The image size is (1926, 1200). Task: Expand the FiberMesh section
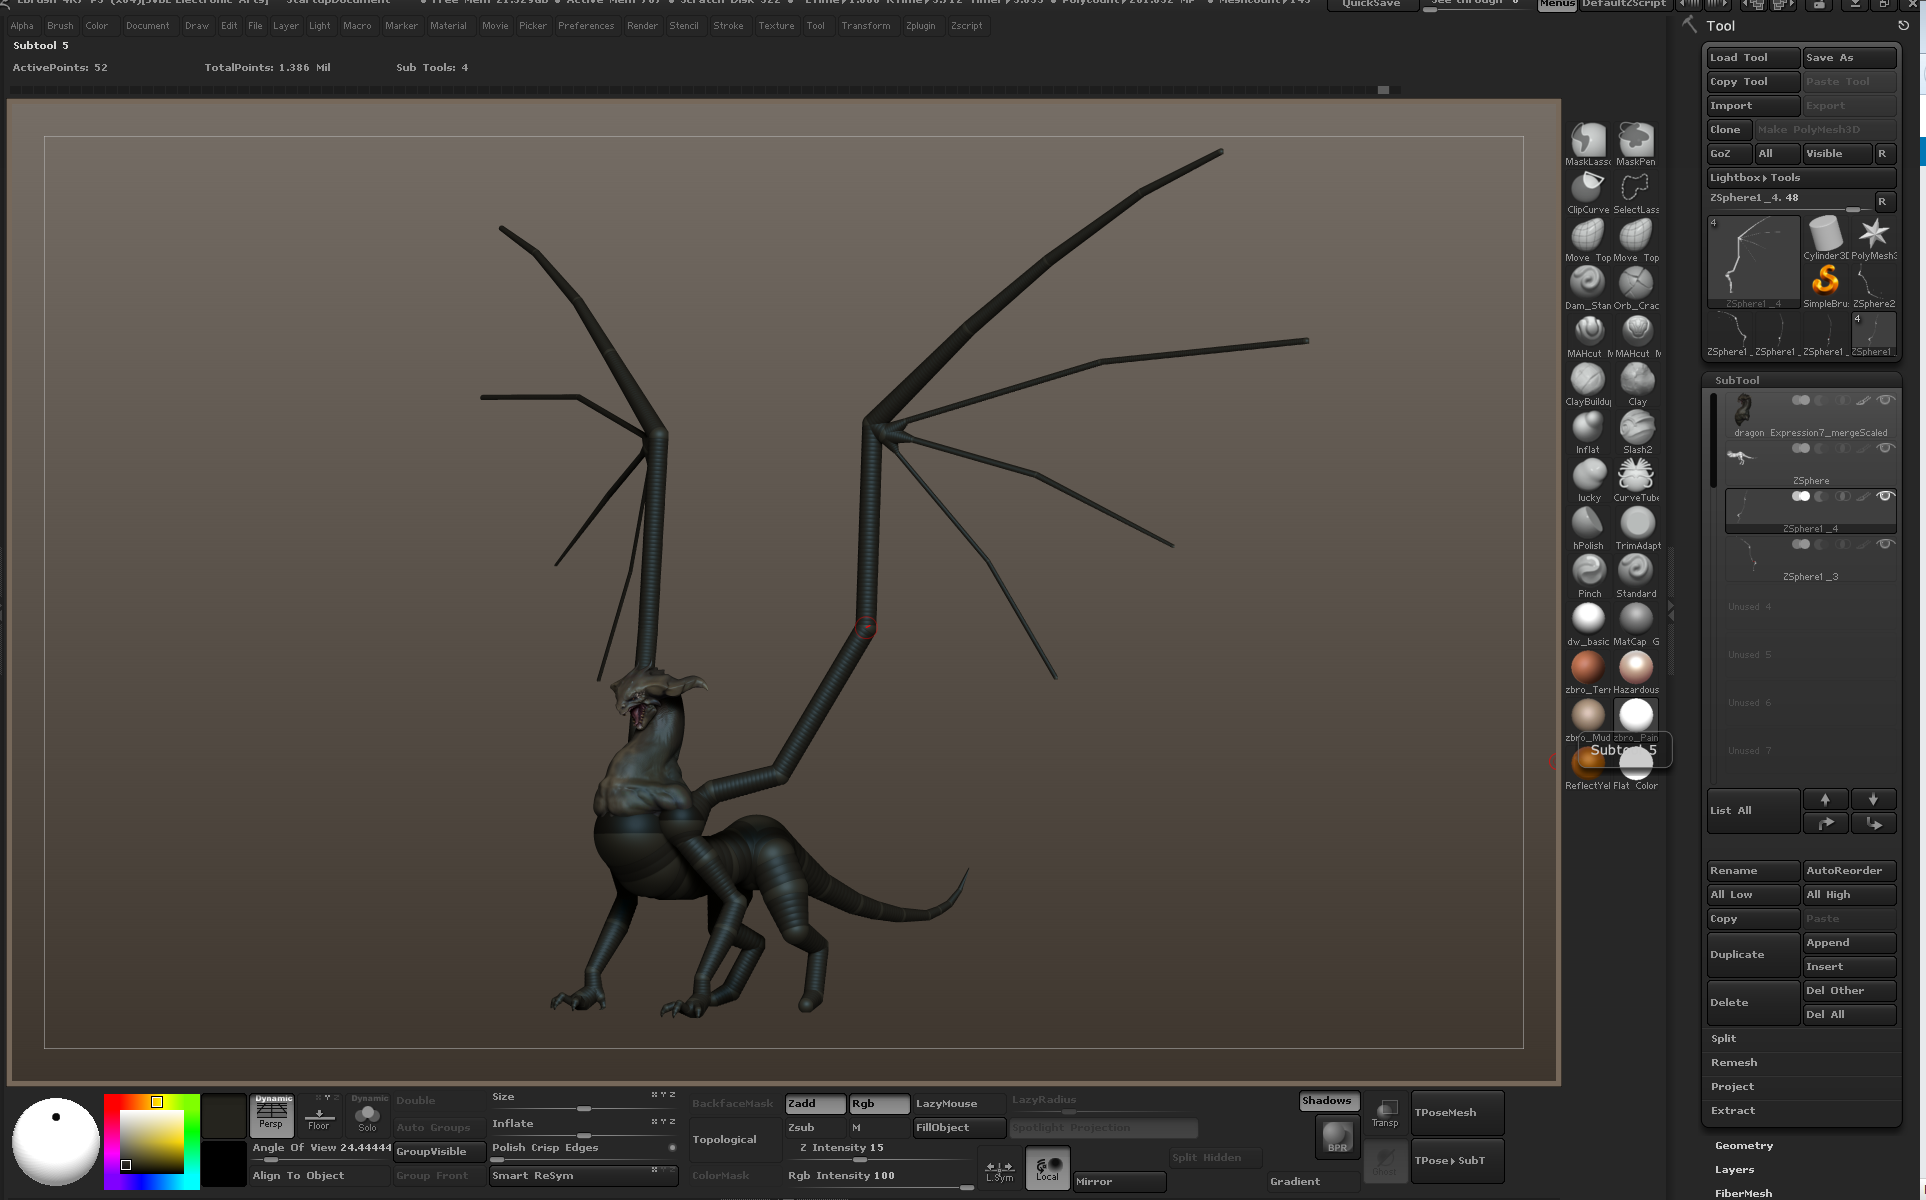pos(1743,1193)
